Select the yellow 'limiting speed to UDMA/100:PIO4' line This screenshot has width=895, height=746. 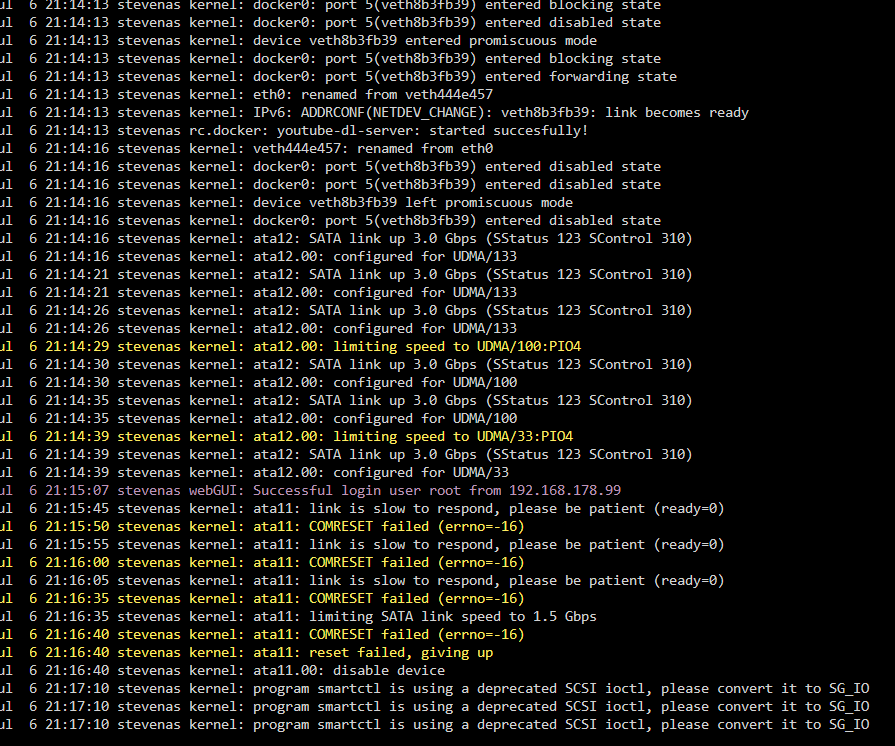(291, 346)
